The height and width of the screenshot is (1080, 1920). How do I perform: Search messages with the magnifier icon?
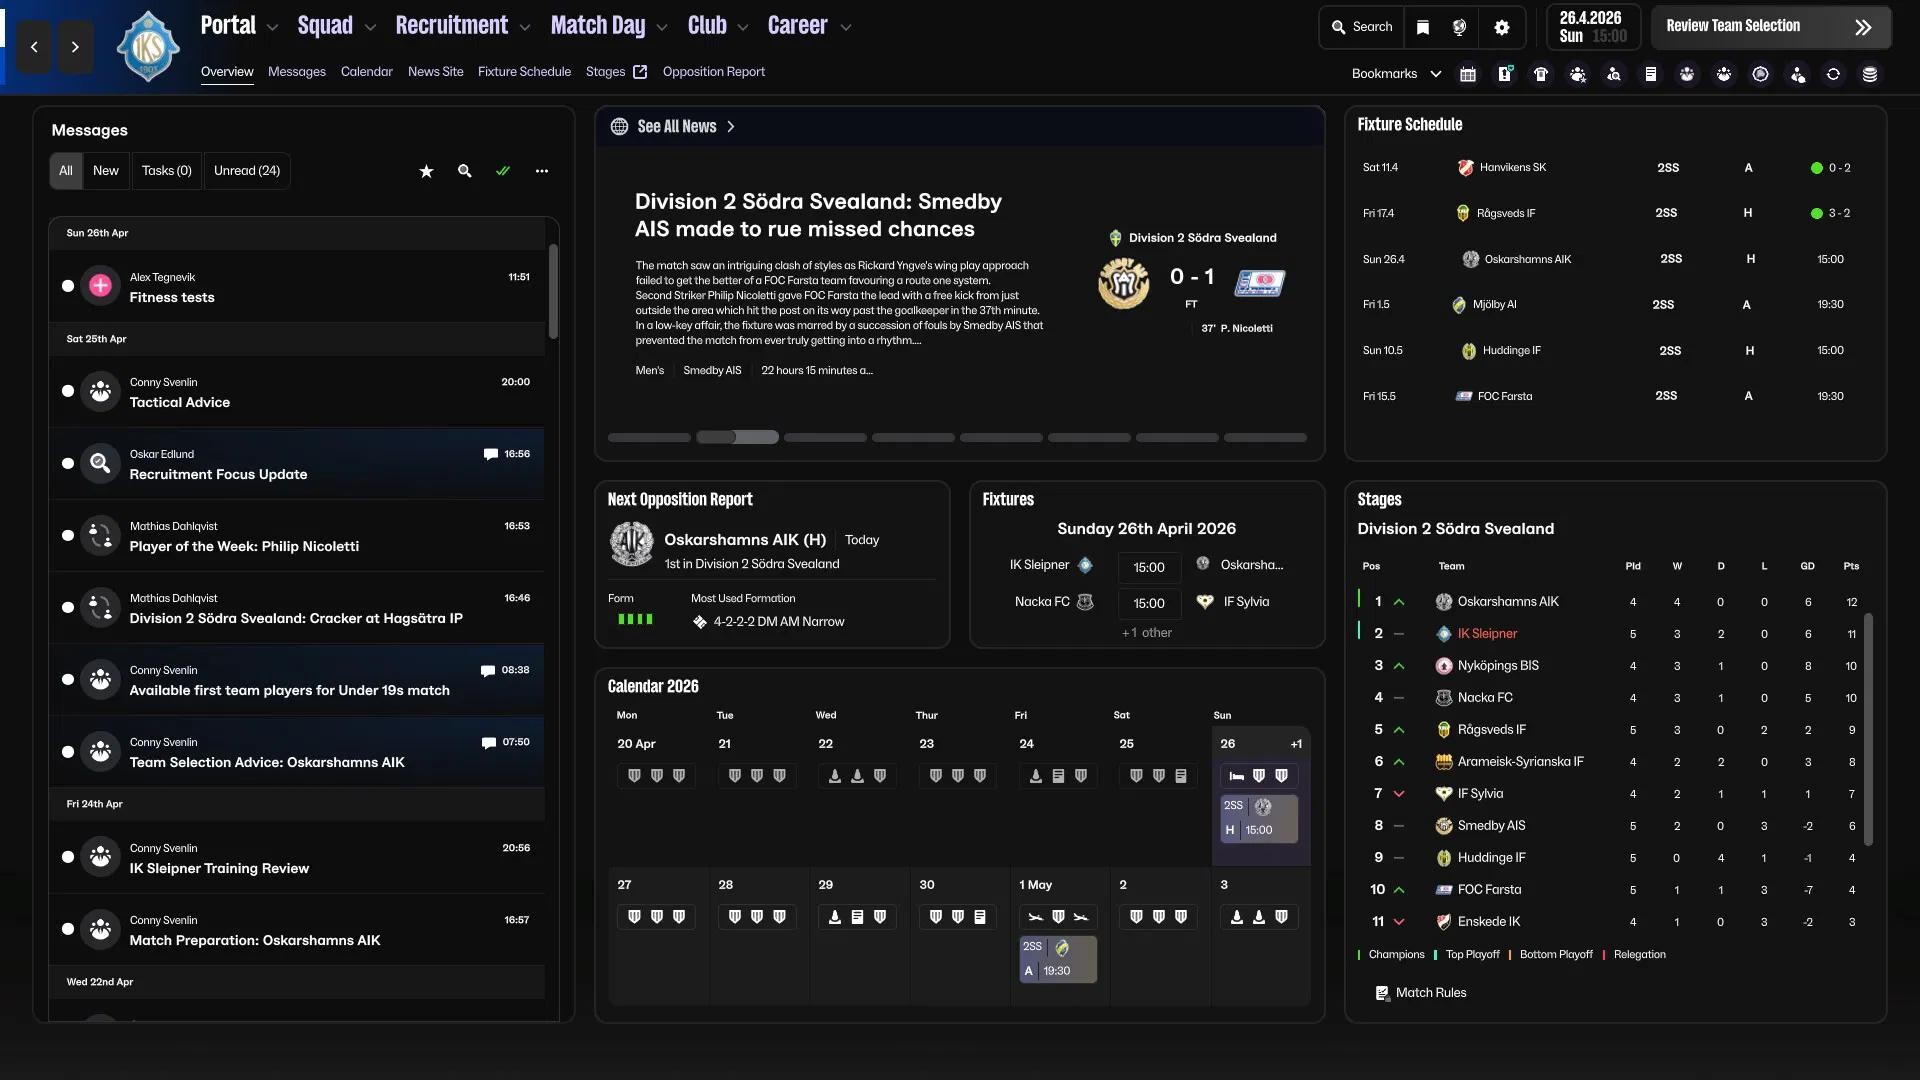click(465, 171)
